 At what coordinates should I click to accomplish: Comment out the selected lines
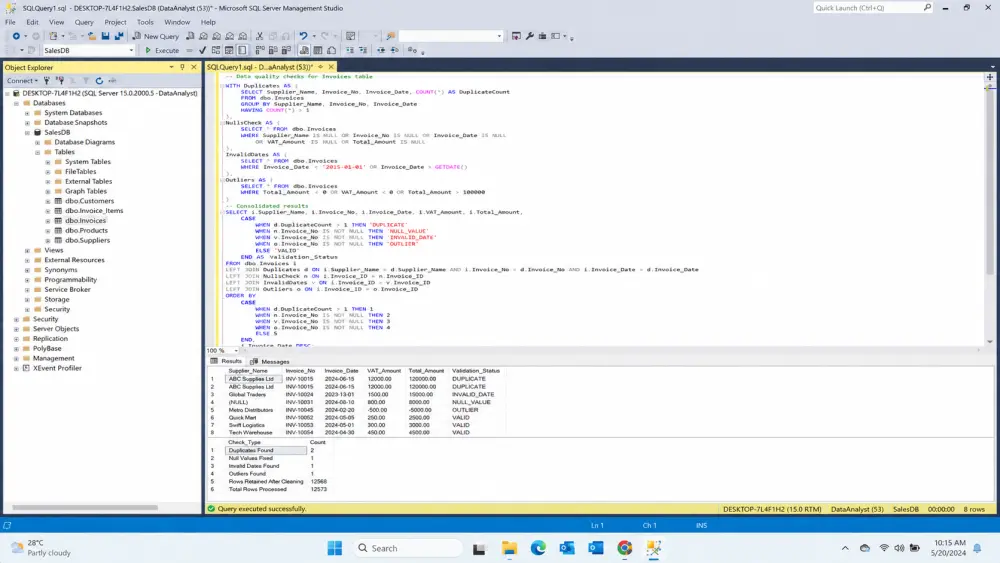click(x=350, y=50)
